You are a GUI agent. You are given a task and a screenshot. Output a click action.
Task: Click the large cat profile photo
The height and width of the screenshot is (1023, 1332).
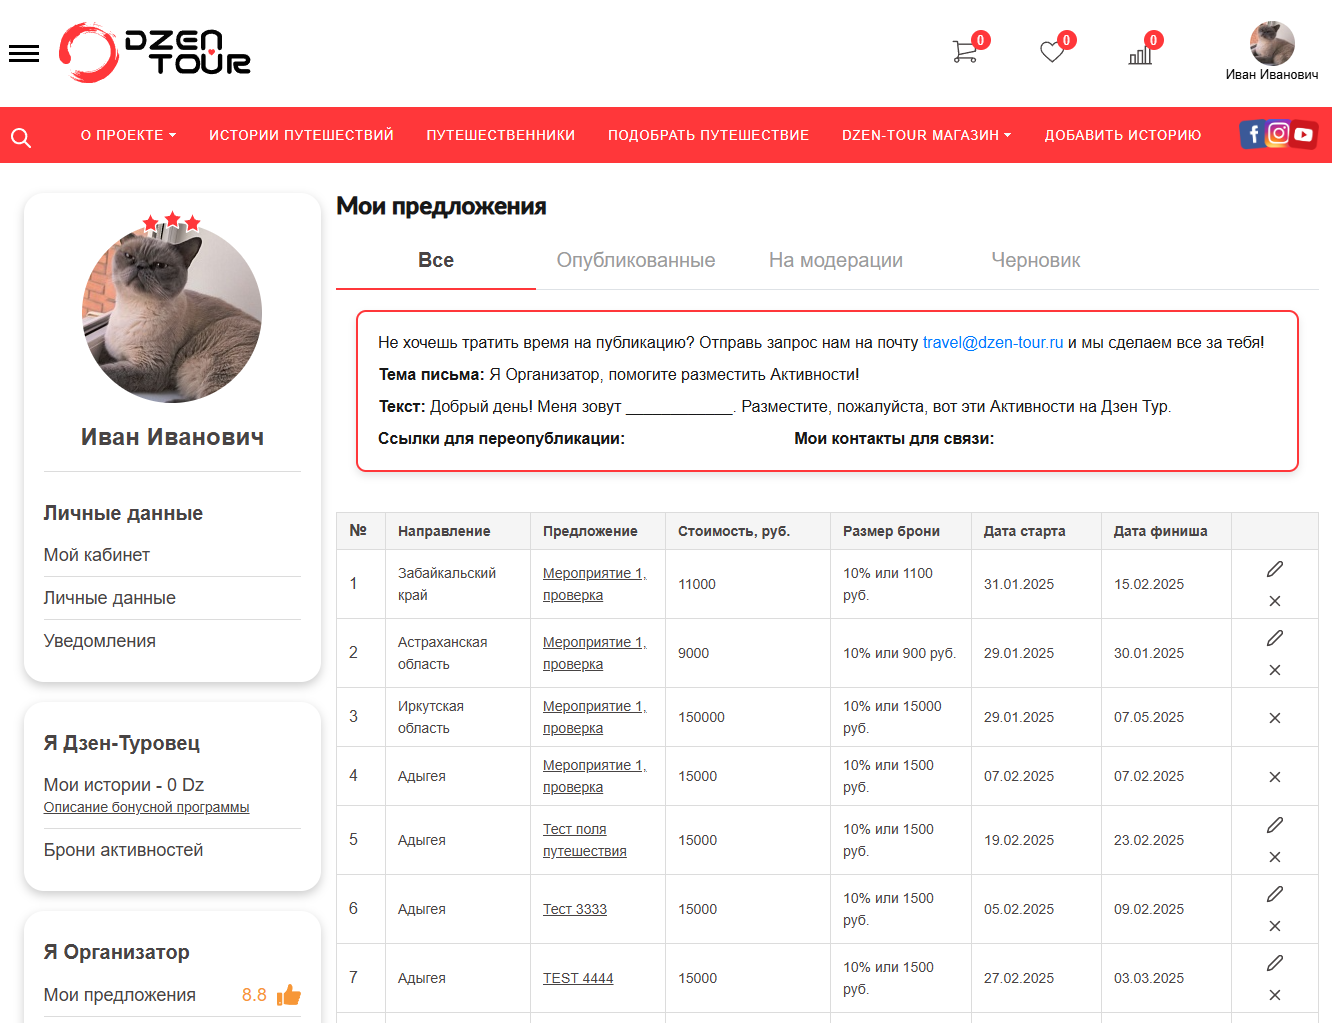tap(172, 313)
